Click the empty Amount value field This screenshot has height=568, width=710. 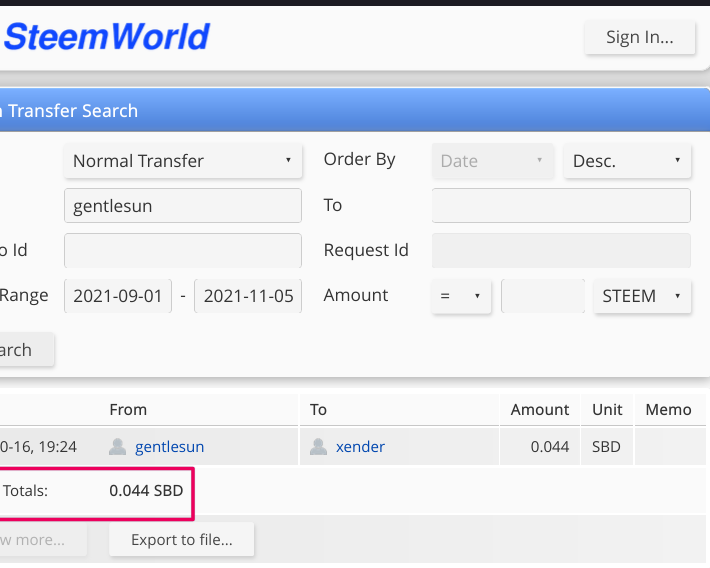[543, 296]
